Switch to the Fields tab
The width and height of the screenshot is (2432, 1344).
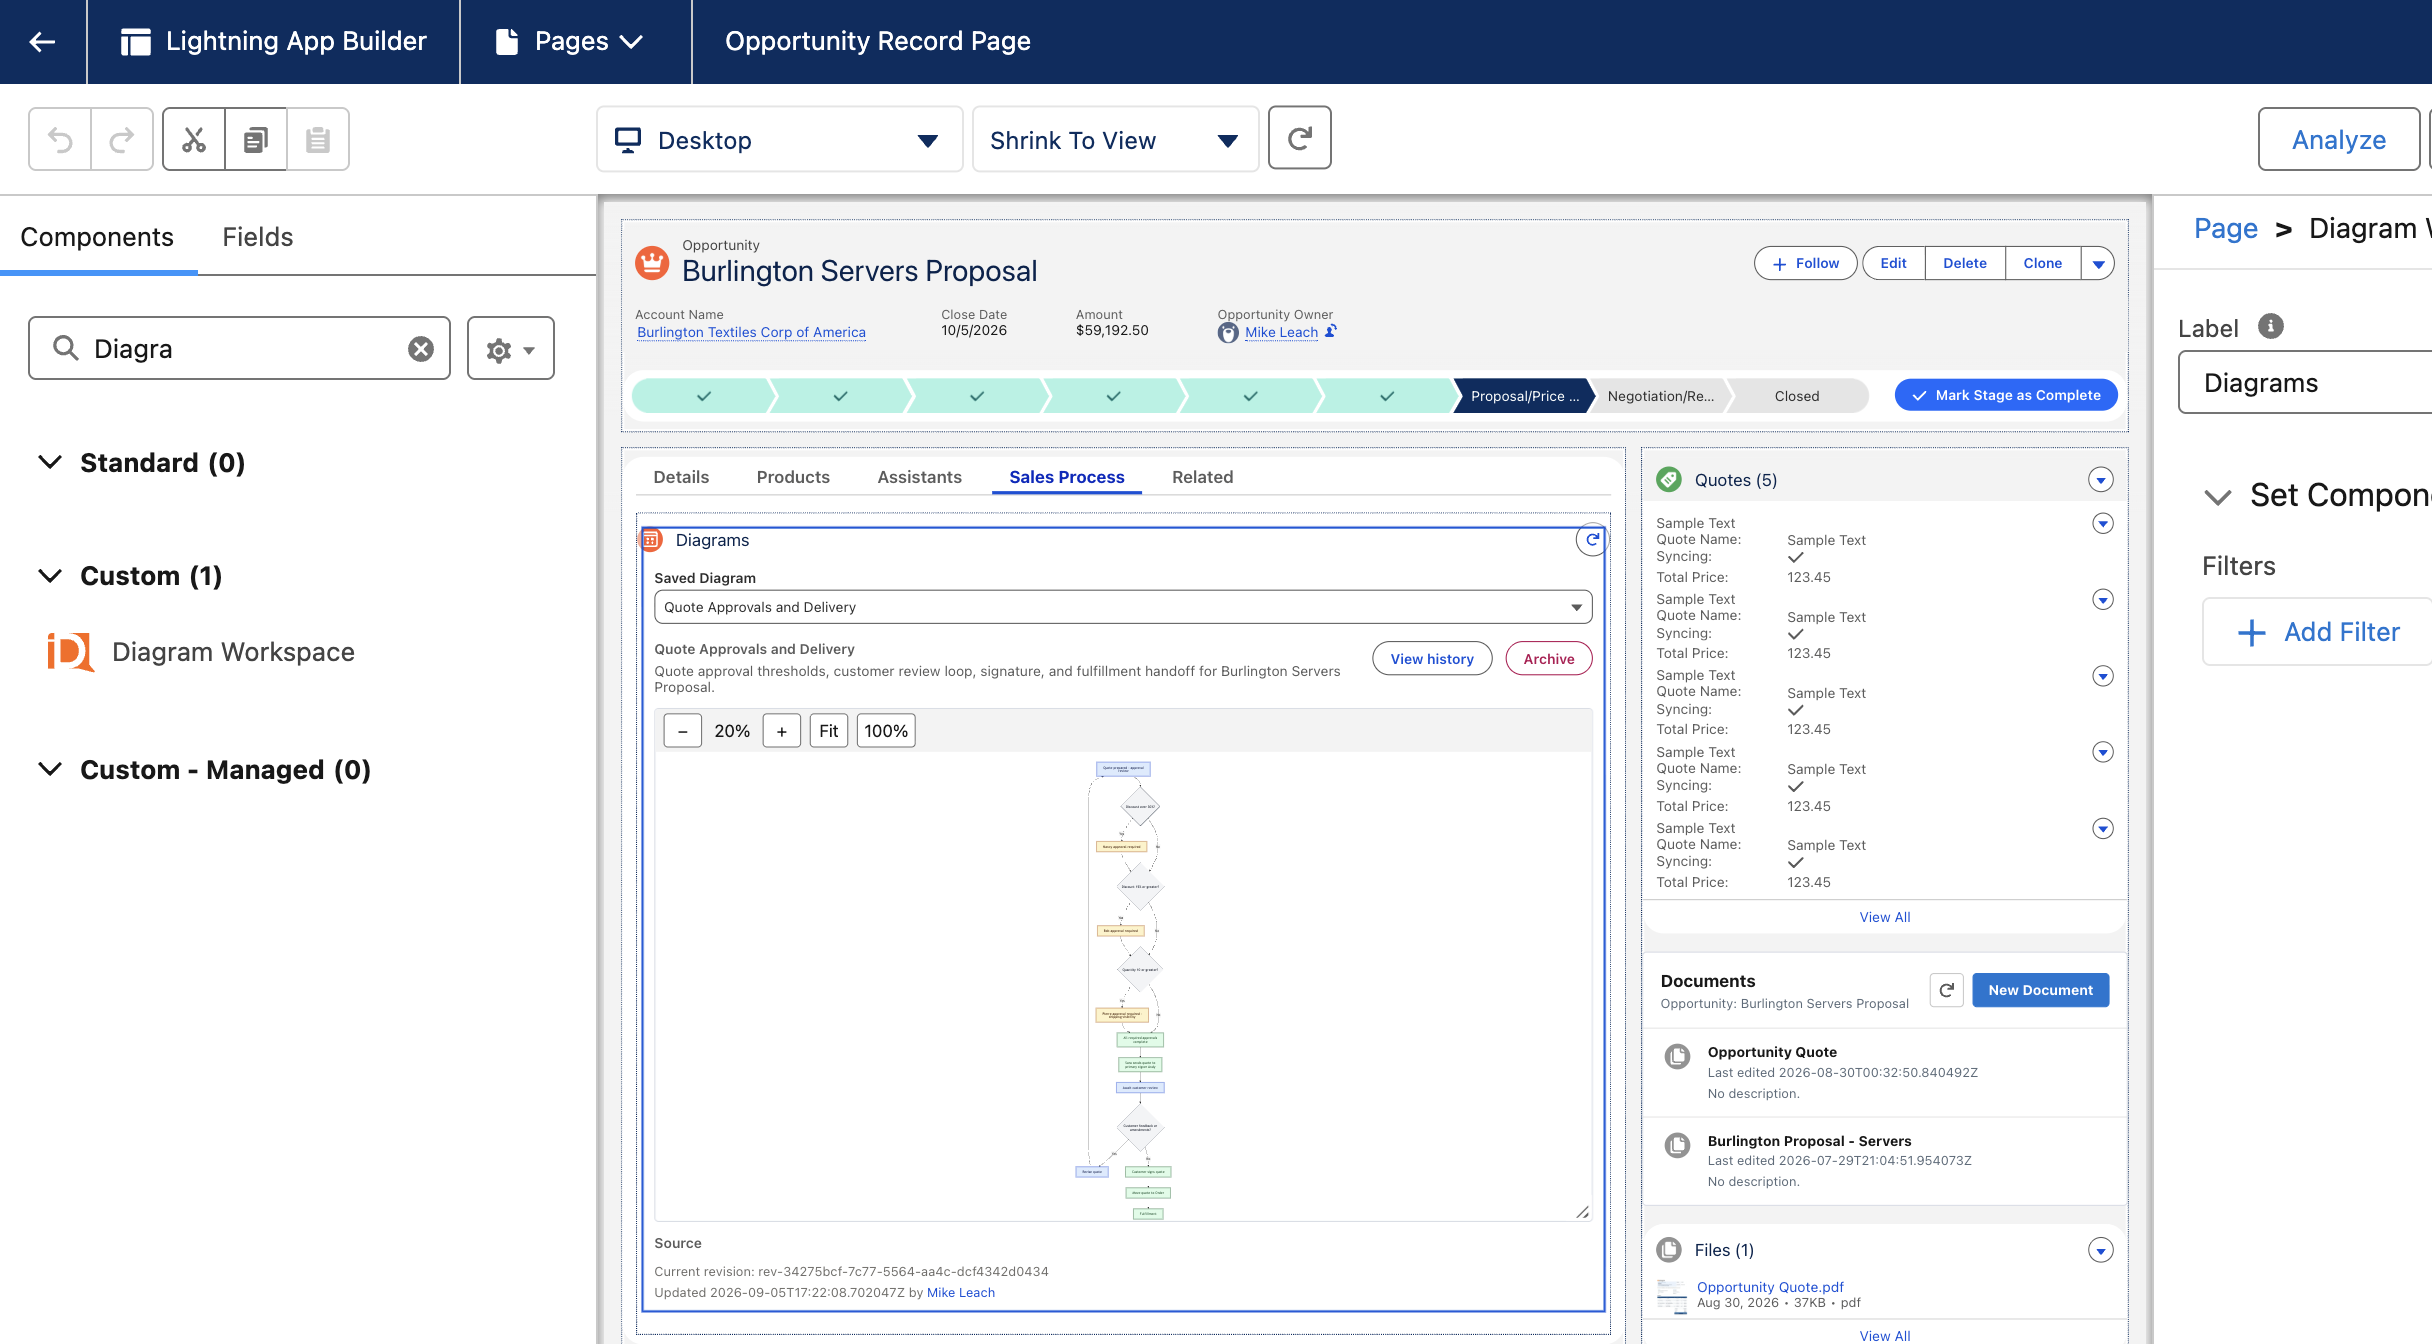(x=257, y=237)
